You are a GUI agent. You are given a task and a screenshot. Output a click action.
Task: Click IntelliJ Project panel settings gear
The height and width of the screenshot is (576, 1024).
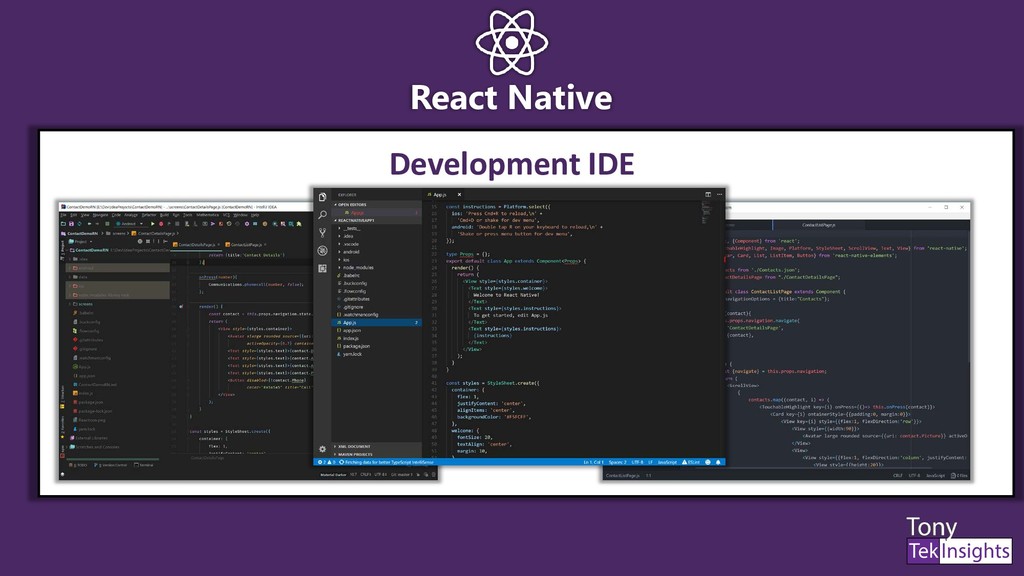140,242
